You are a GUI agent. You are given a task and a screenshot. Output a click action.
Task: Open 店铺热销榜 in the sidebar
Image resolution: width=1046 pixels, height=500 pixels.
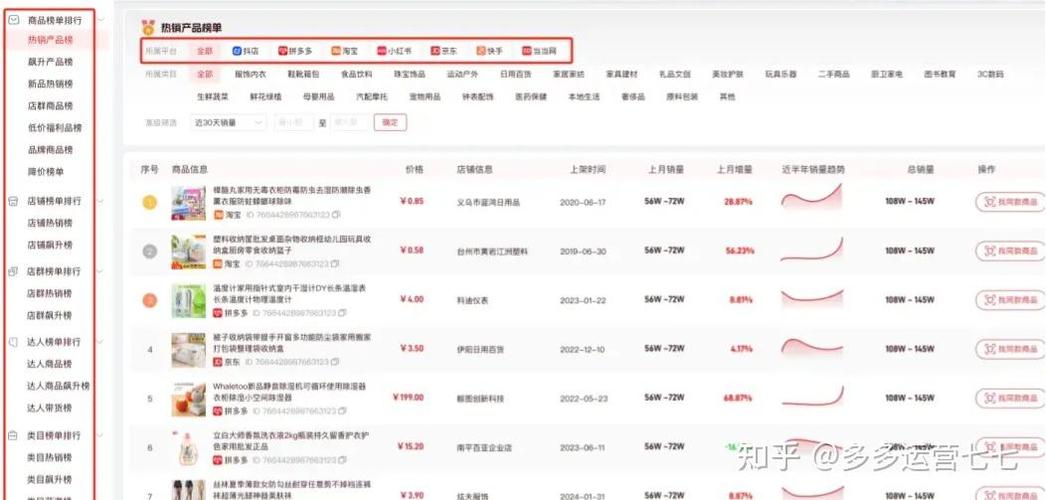pos(49,223)
